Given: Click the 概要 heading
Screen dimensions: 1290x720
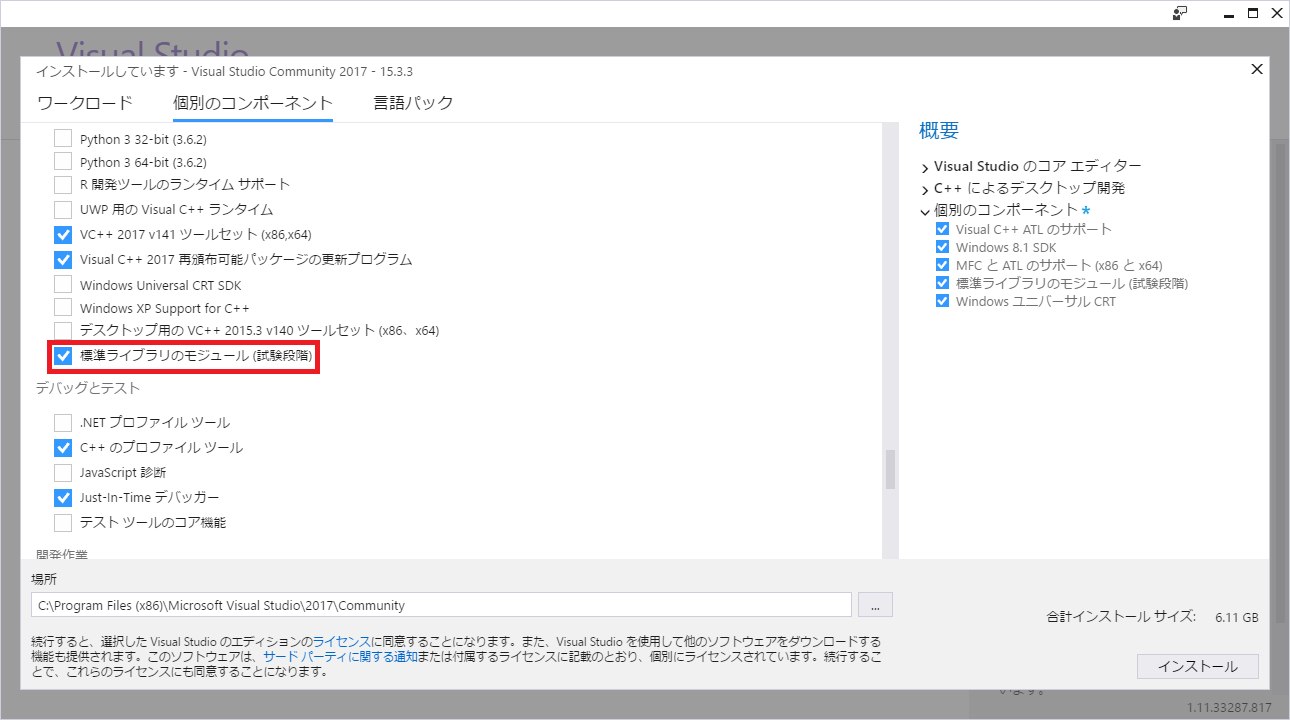Looking at the screenshot, I should coord(939,130).
